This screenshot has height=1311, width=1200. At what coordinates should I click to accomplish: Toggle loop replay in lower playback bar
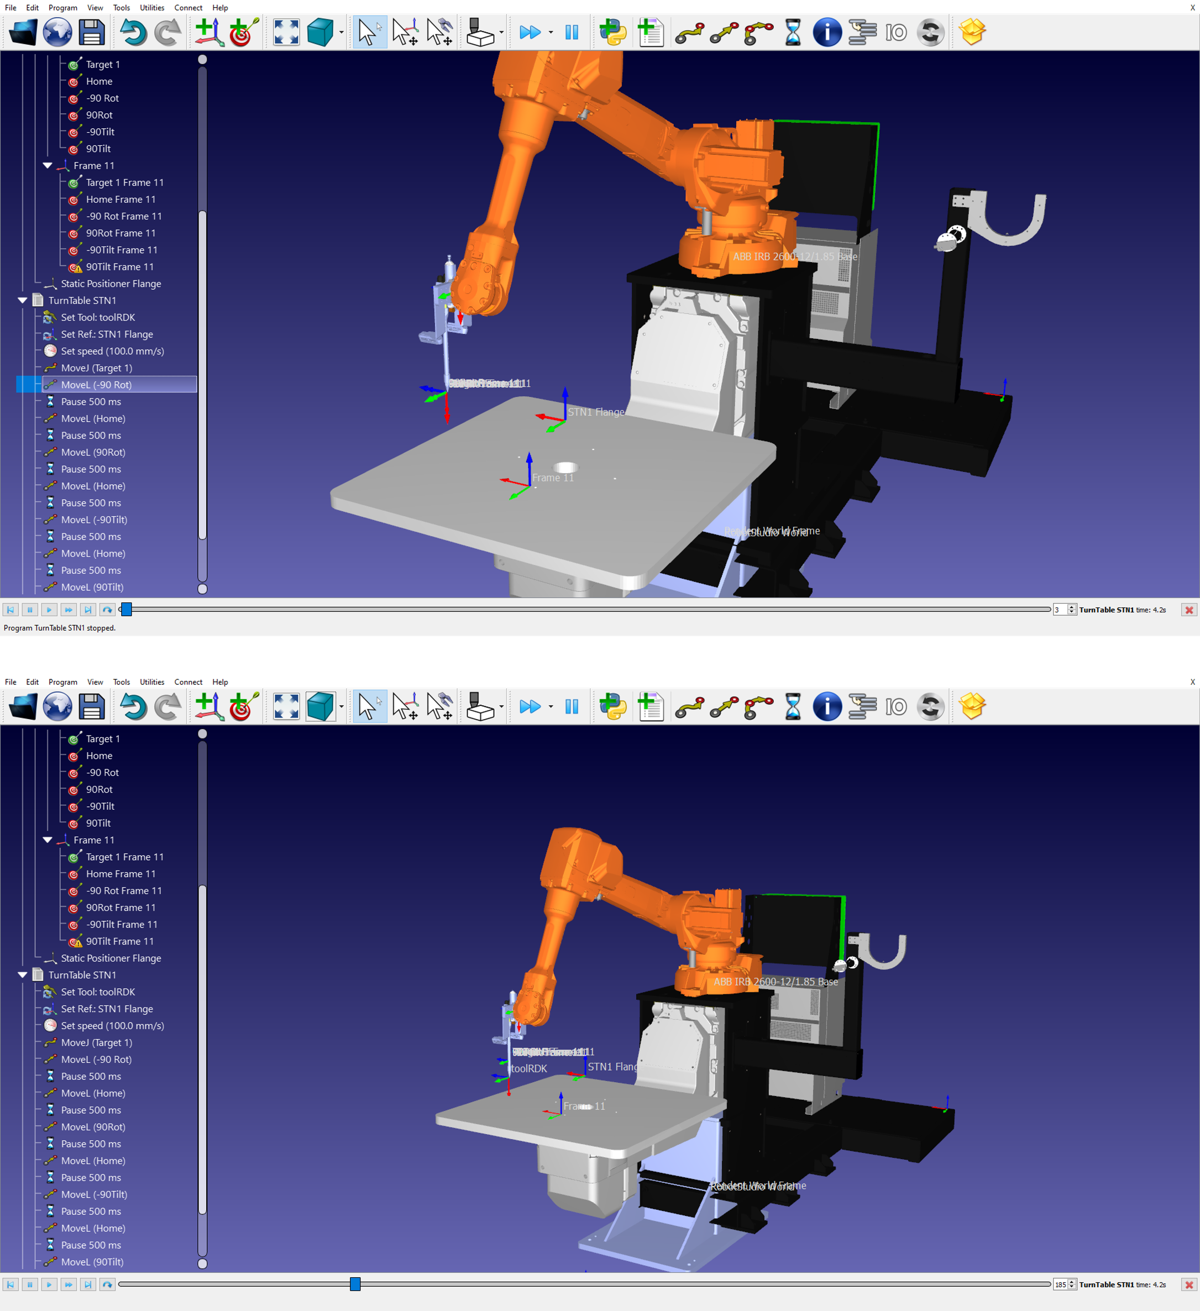click(107, 1284)
